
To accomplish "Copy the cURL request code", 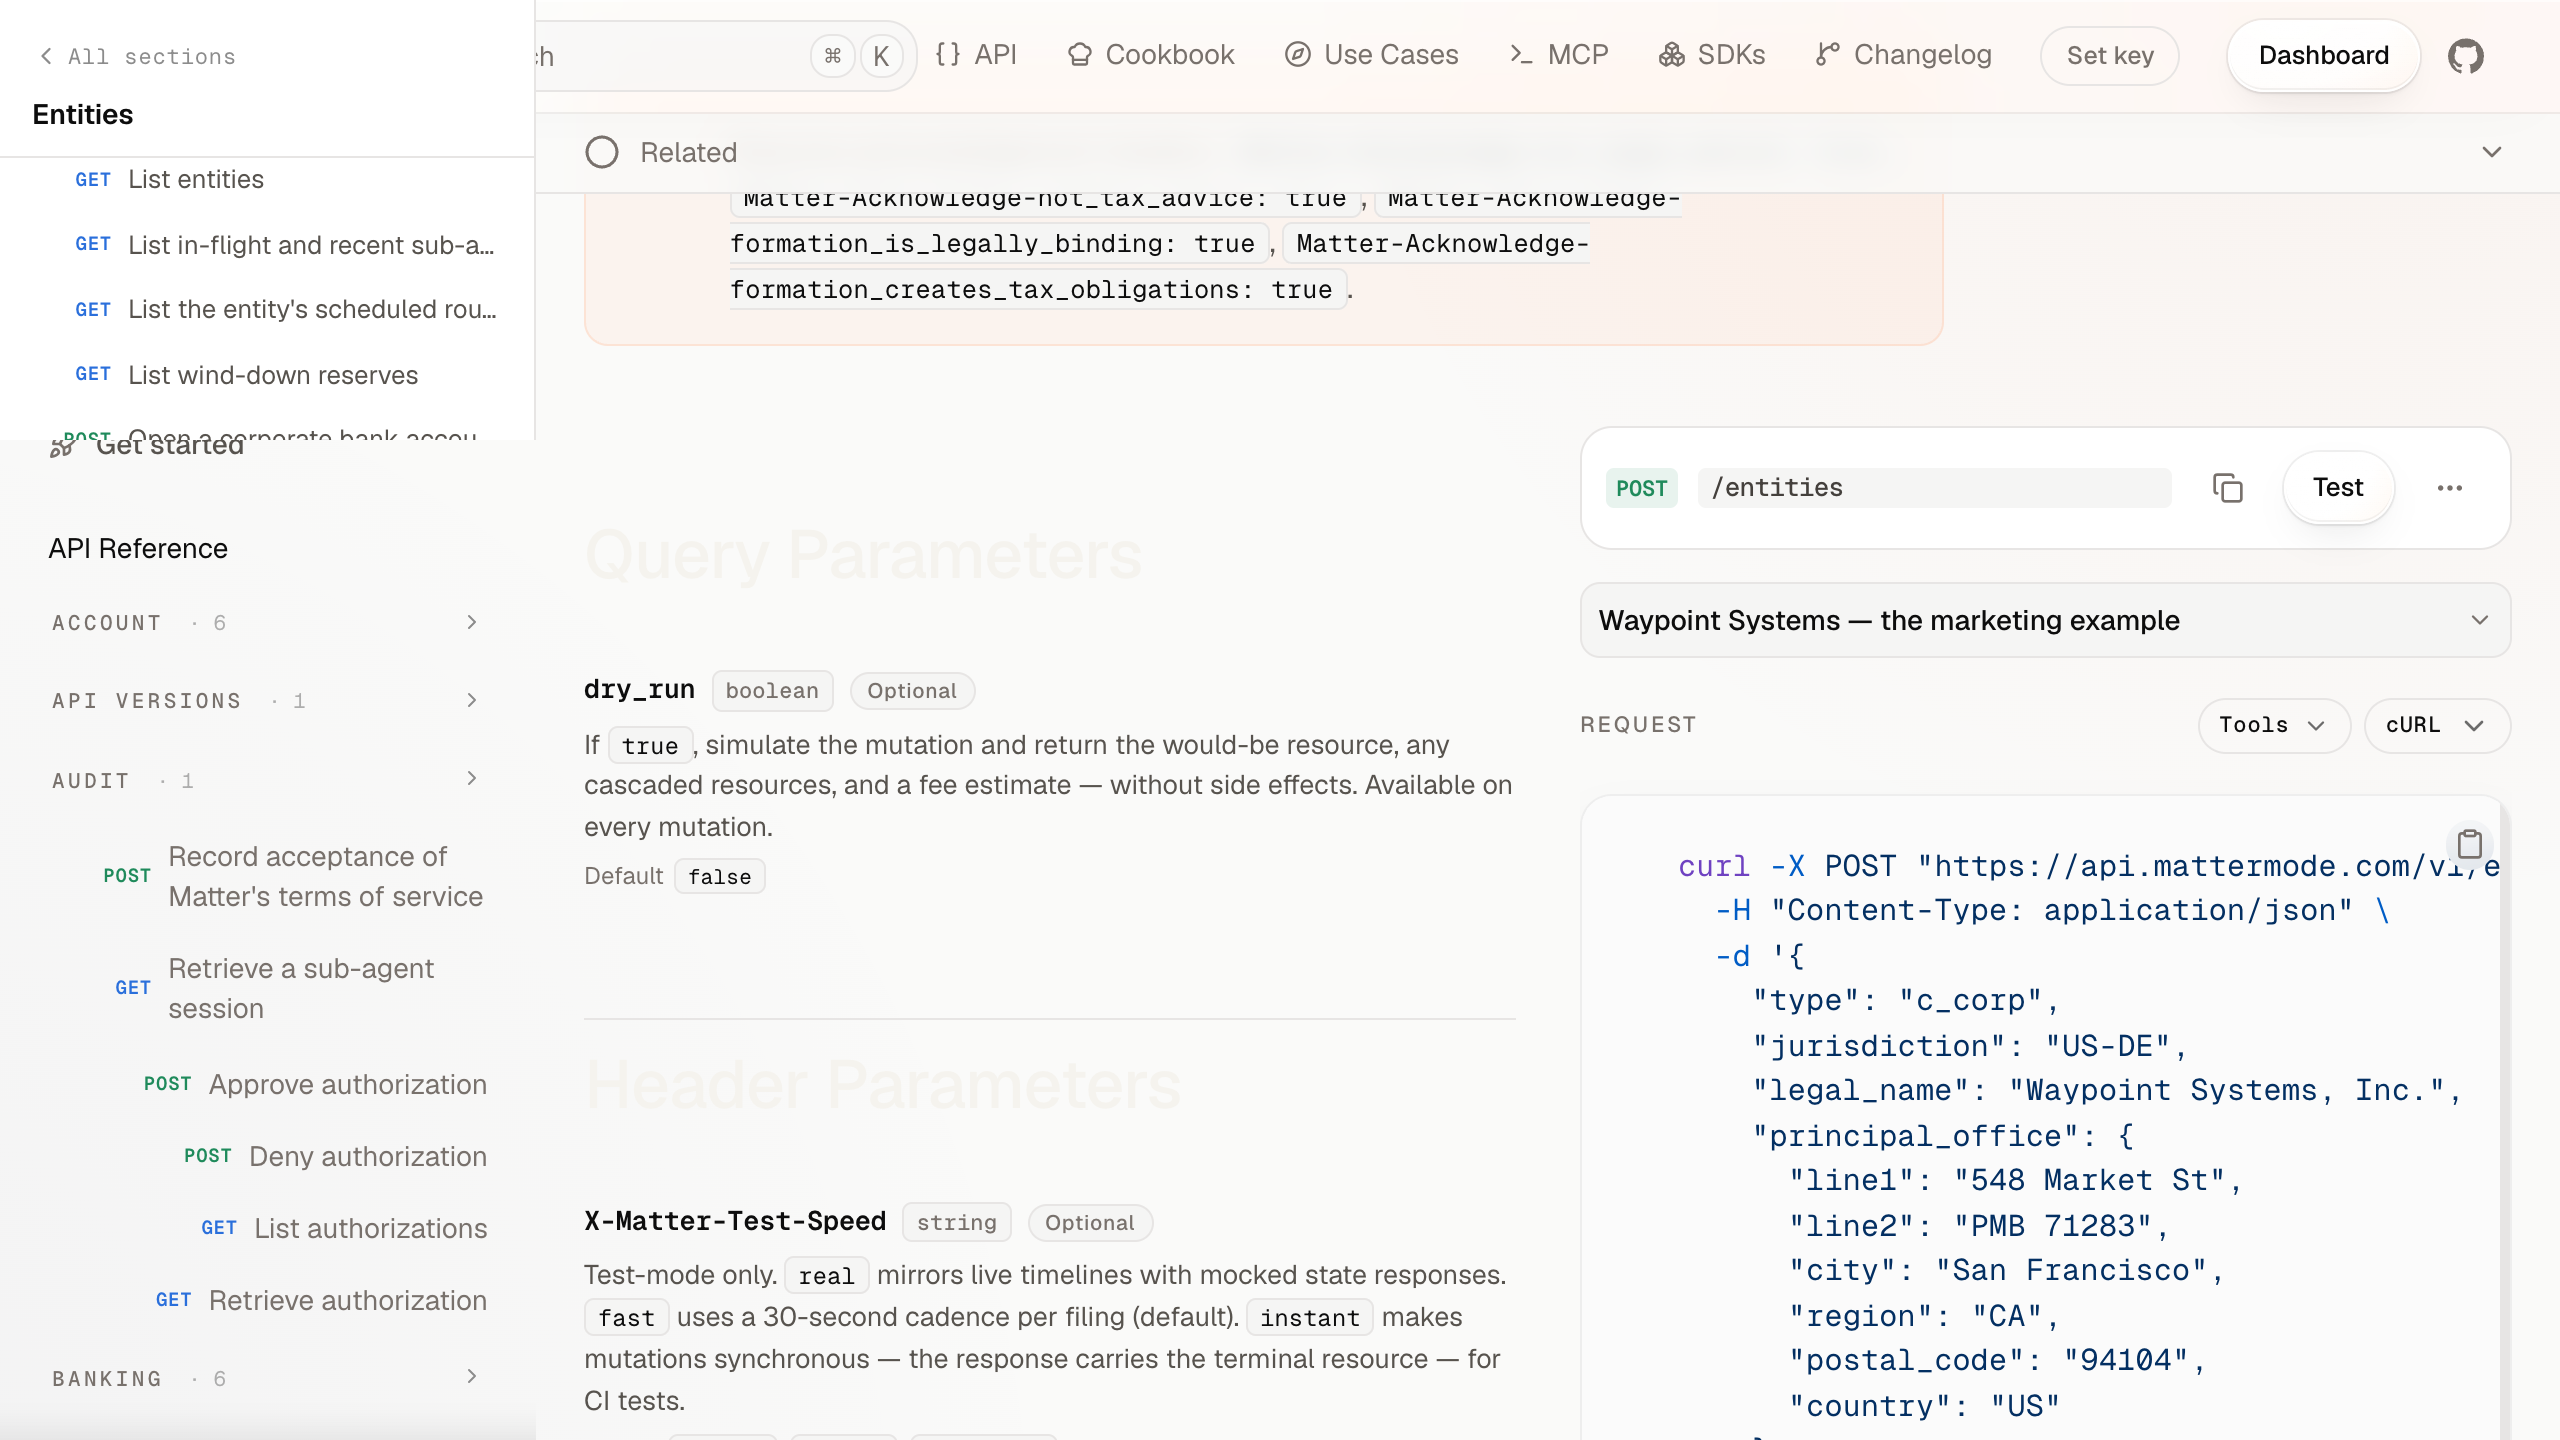I will pos(2469,844).
